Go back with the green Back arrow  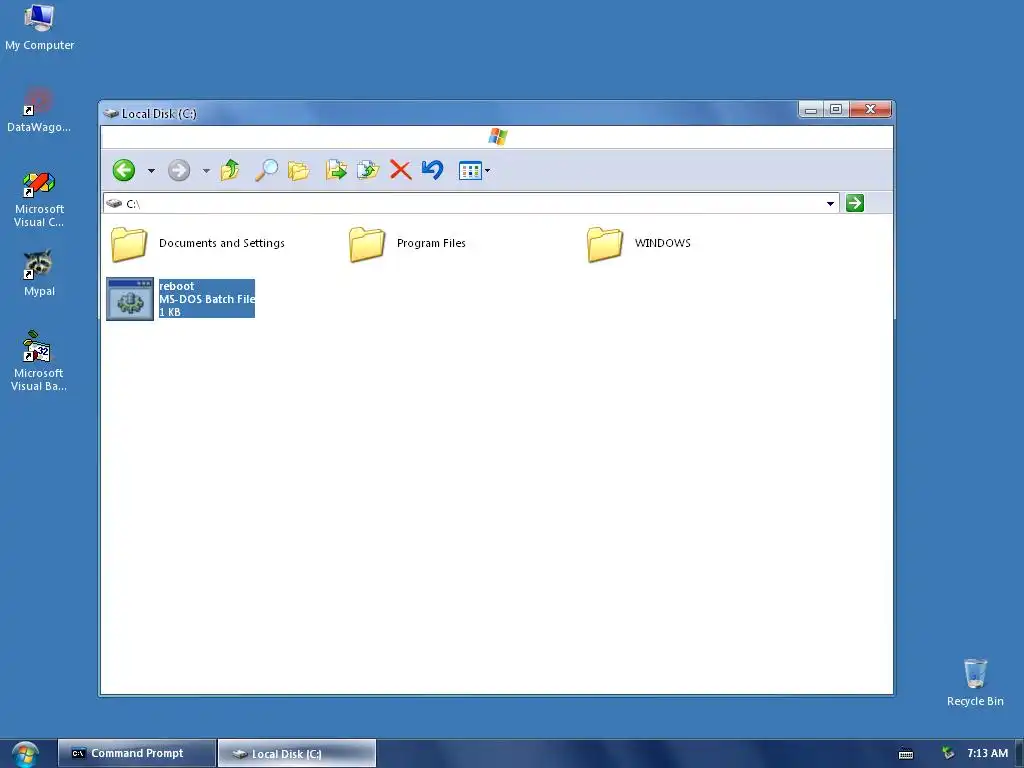123,170
